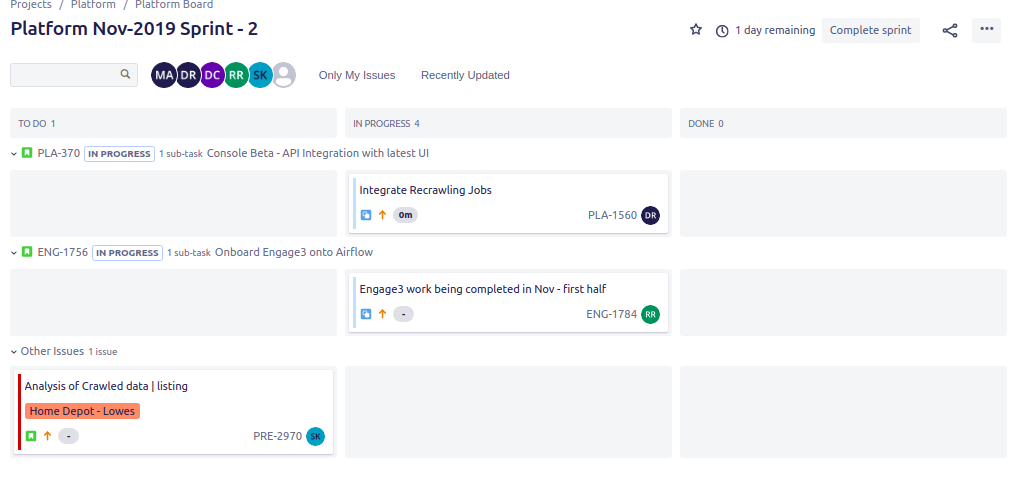Open issue key PRE-2970
1025x490 pixels.
click(278, 436)
